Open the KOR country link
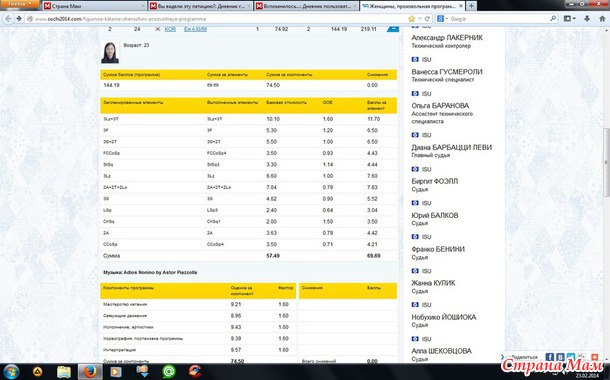610x380 pixels. click(170, 29)
